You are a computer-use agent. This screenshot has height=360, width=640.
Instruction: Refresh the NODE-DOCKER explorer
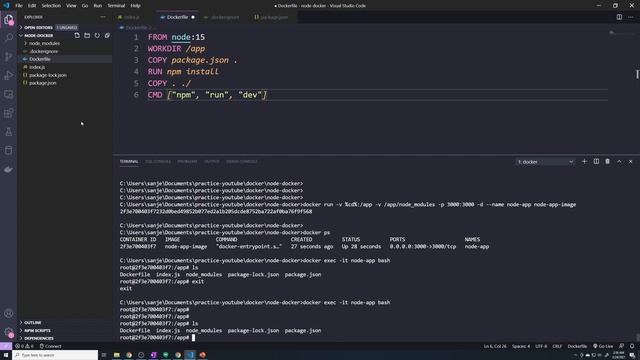[x=97, y=36]
